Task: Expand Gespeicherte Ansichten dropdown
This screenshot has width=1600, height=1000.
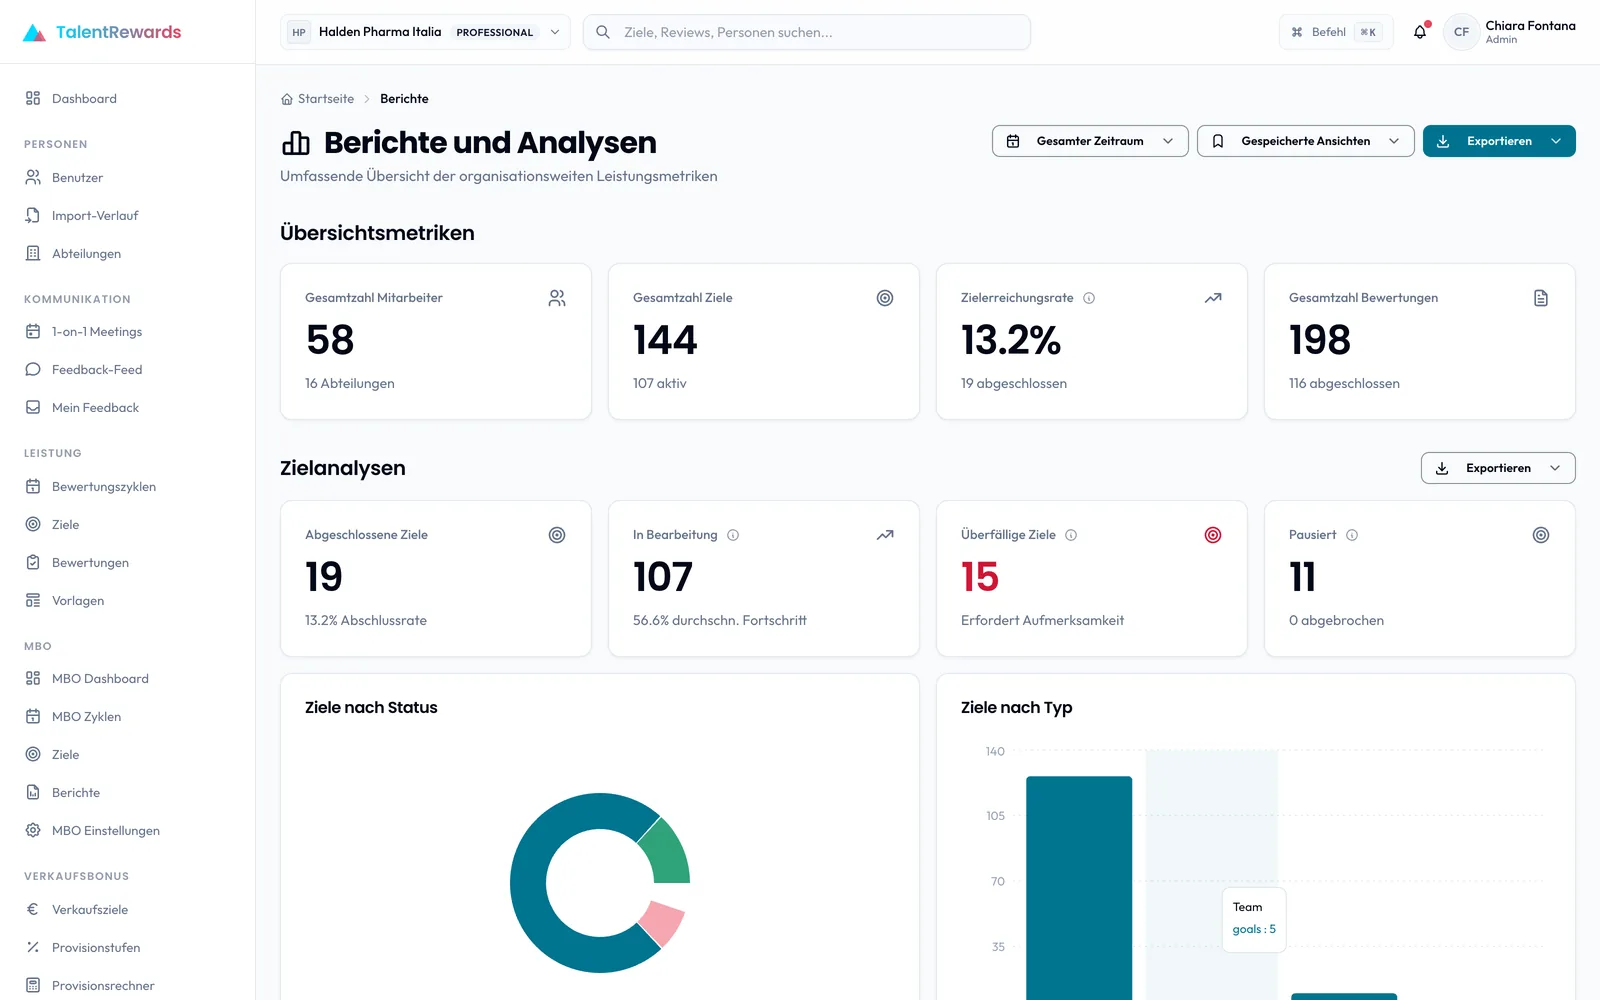Action: pos(1306,141)
